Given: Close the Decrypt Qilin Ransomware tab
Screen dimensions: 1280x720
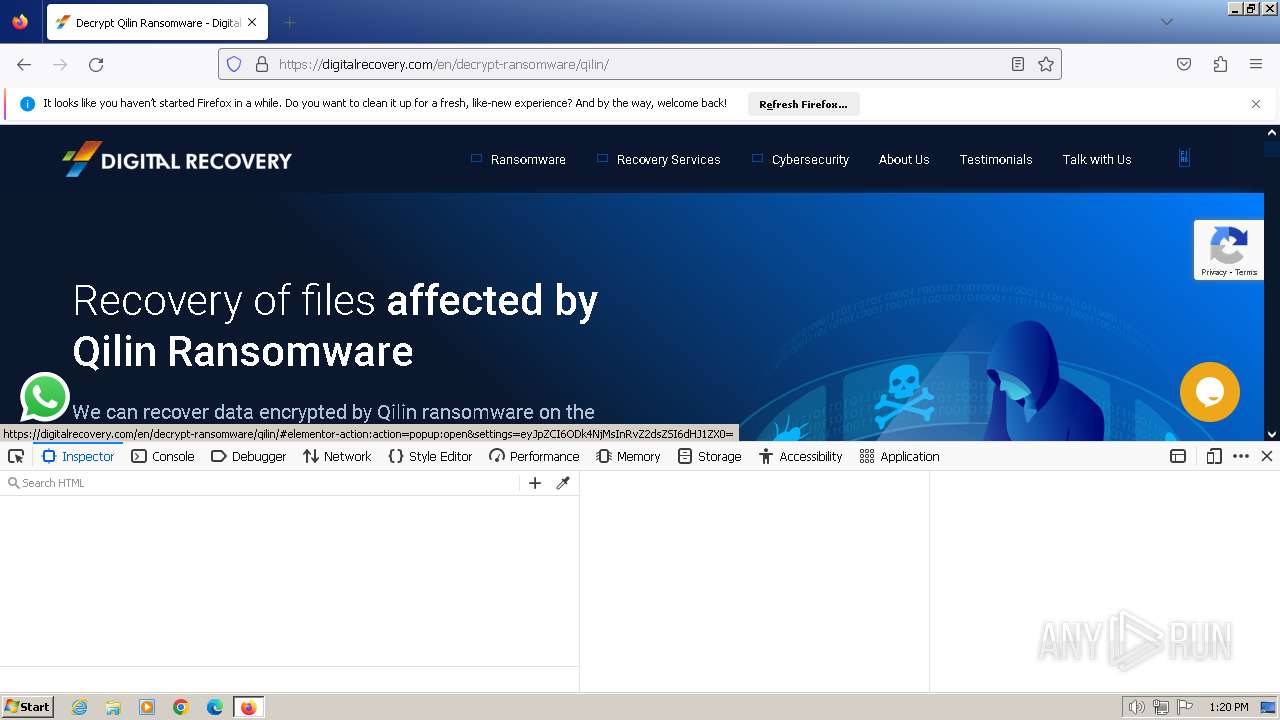Looking at the screenshot, I should (x=252, y=22).
